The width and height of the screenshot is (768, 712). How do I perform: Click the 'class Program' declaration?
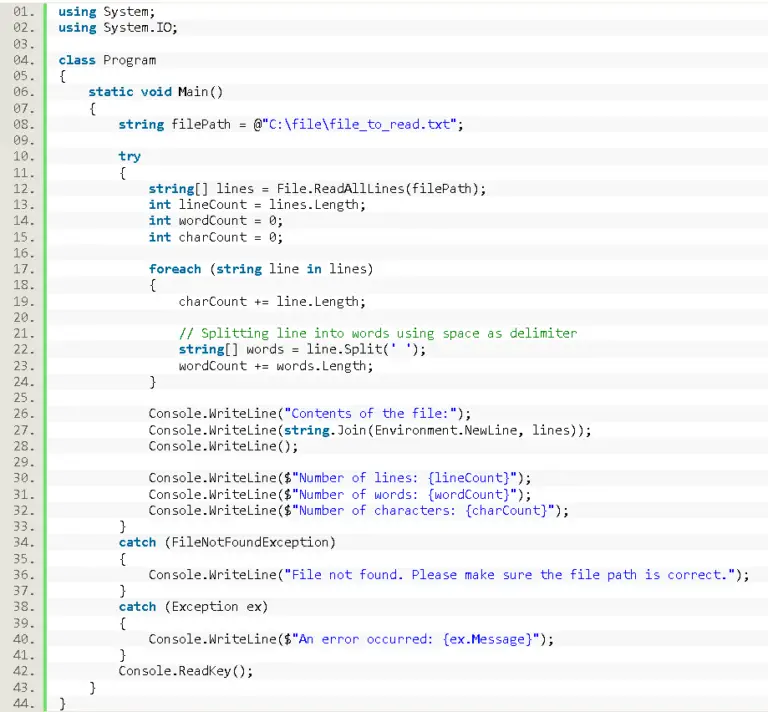coord(107,60)
